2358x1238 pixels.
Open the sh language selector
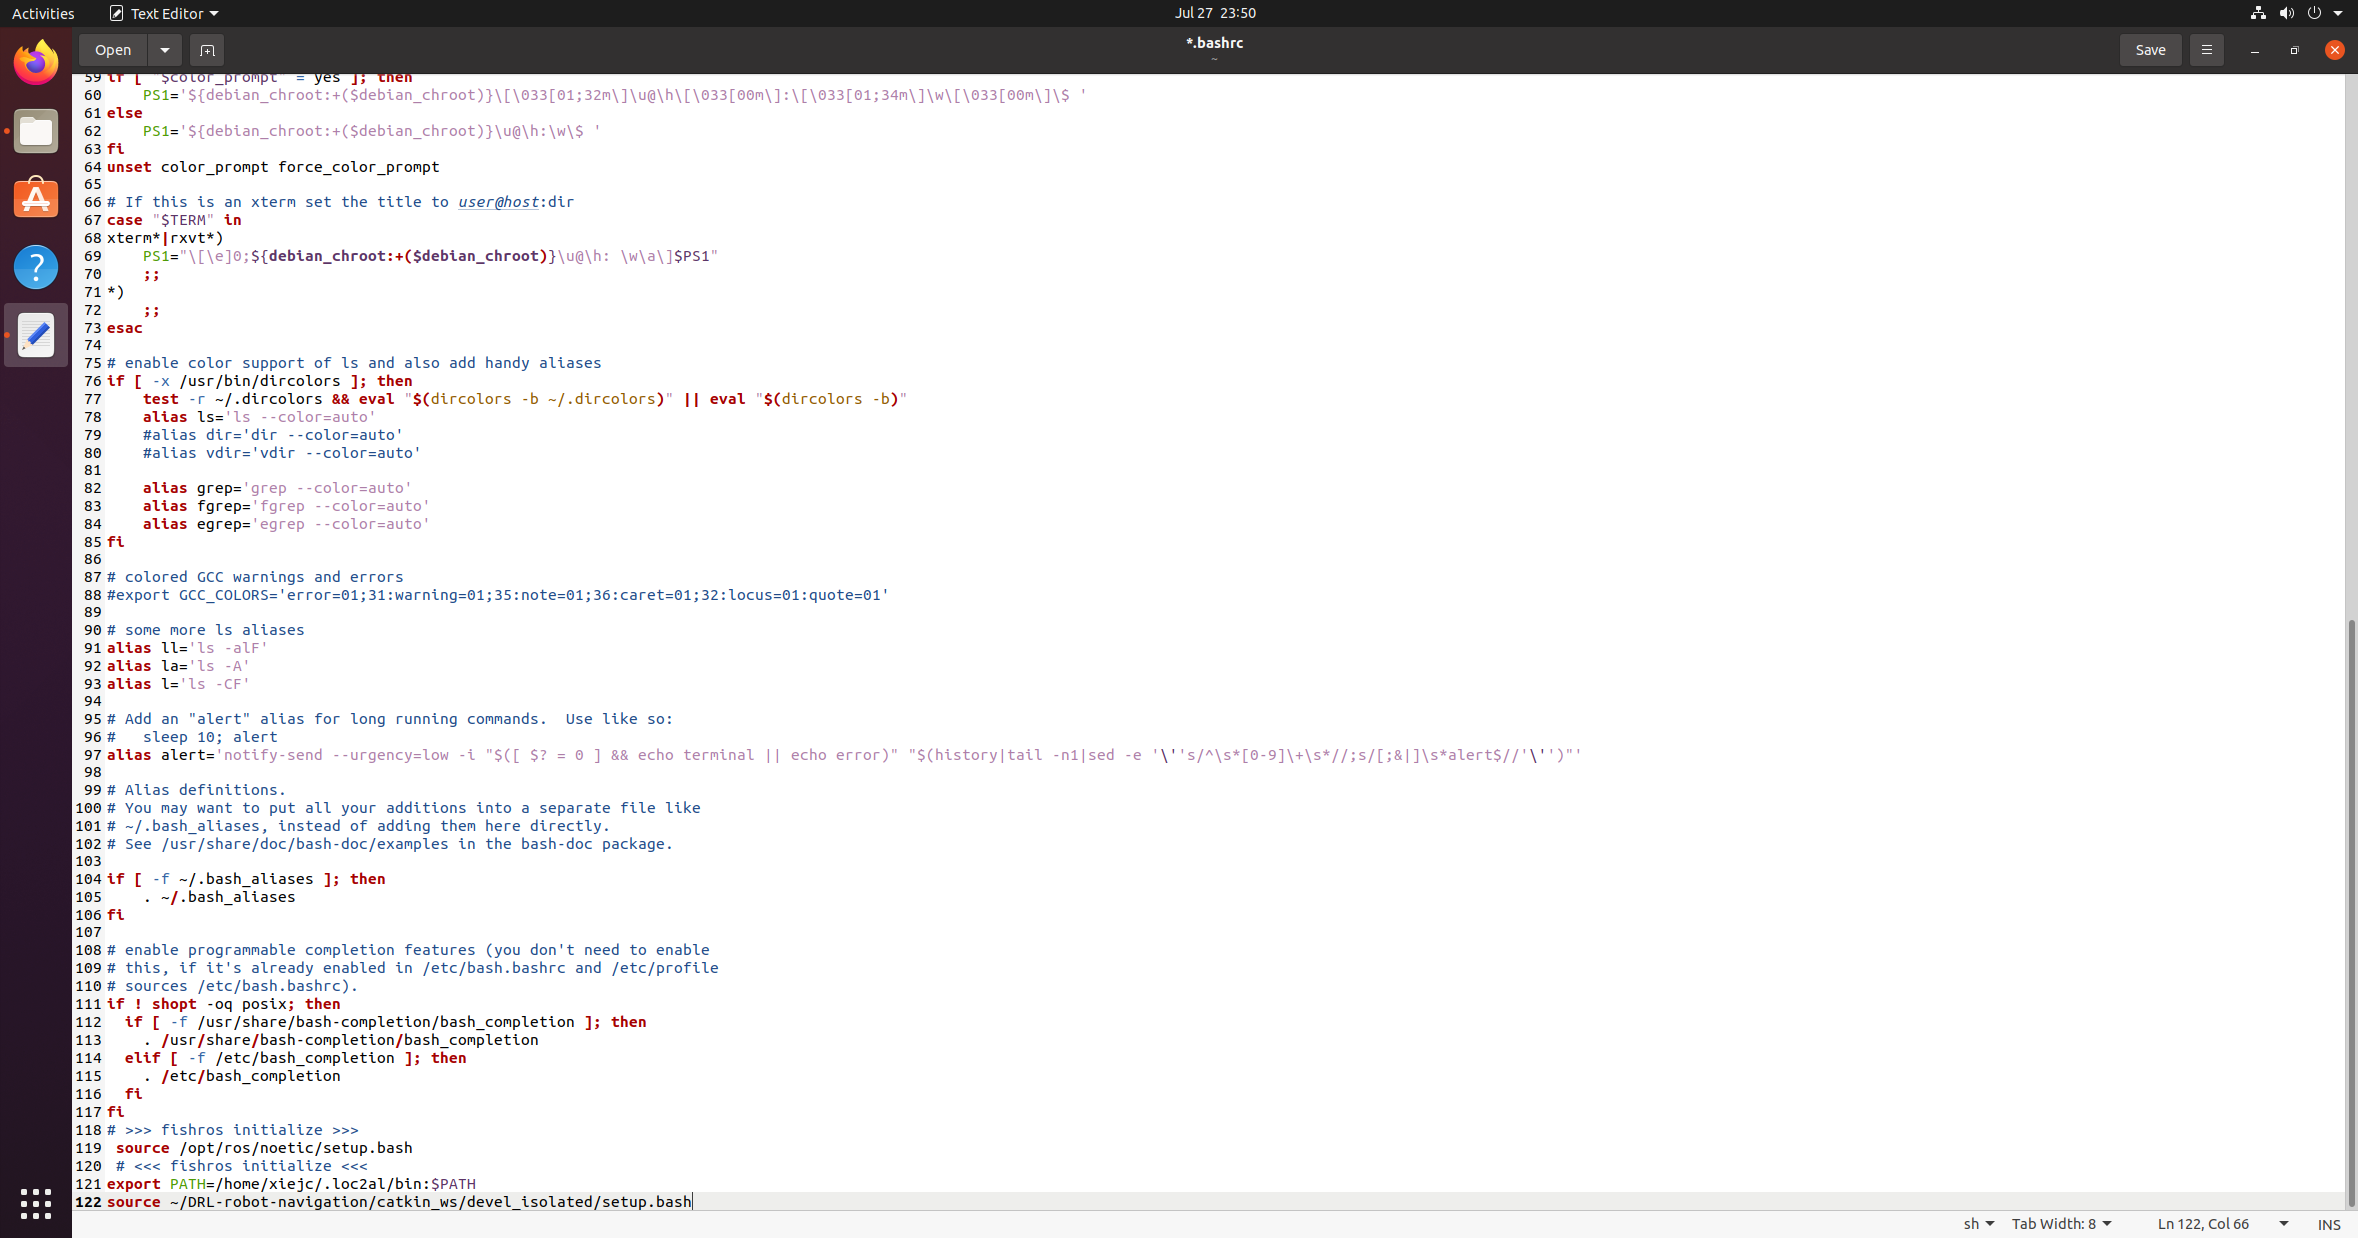[1976, 1224]
